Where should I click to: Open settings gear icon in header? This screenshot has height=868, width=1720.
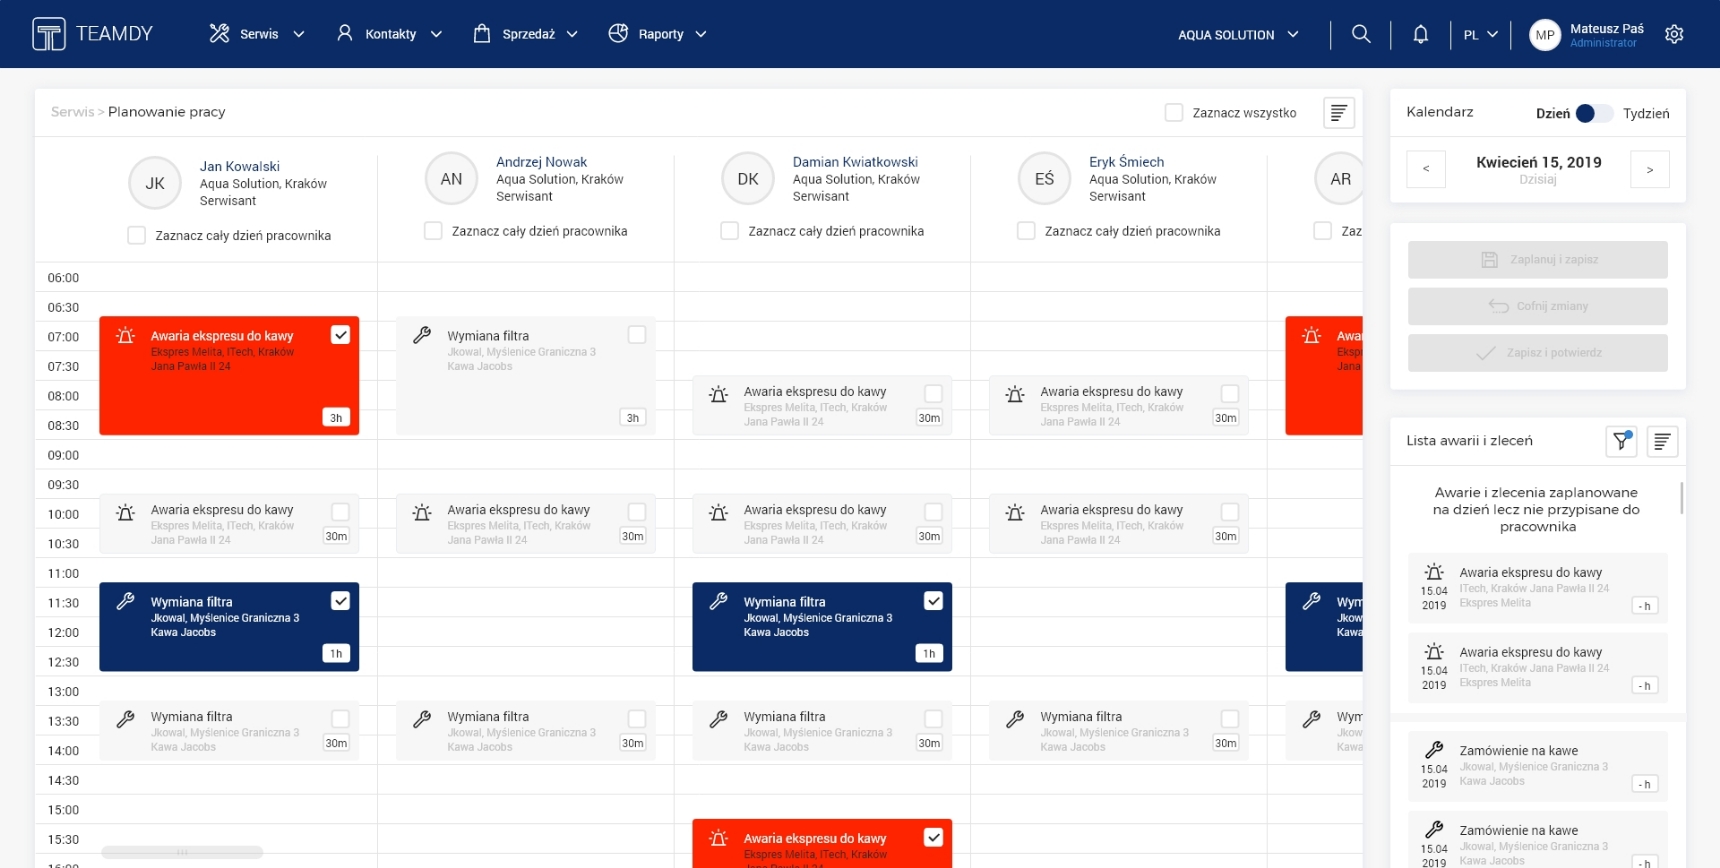pyautogui.click(x=1674, y=34)
